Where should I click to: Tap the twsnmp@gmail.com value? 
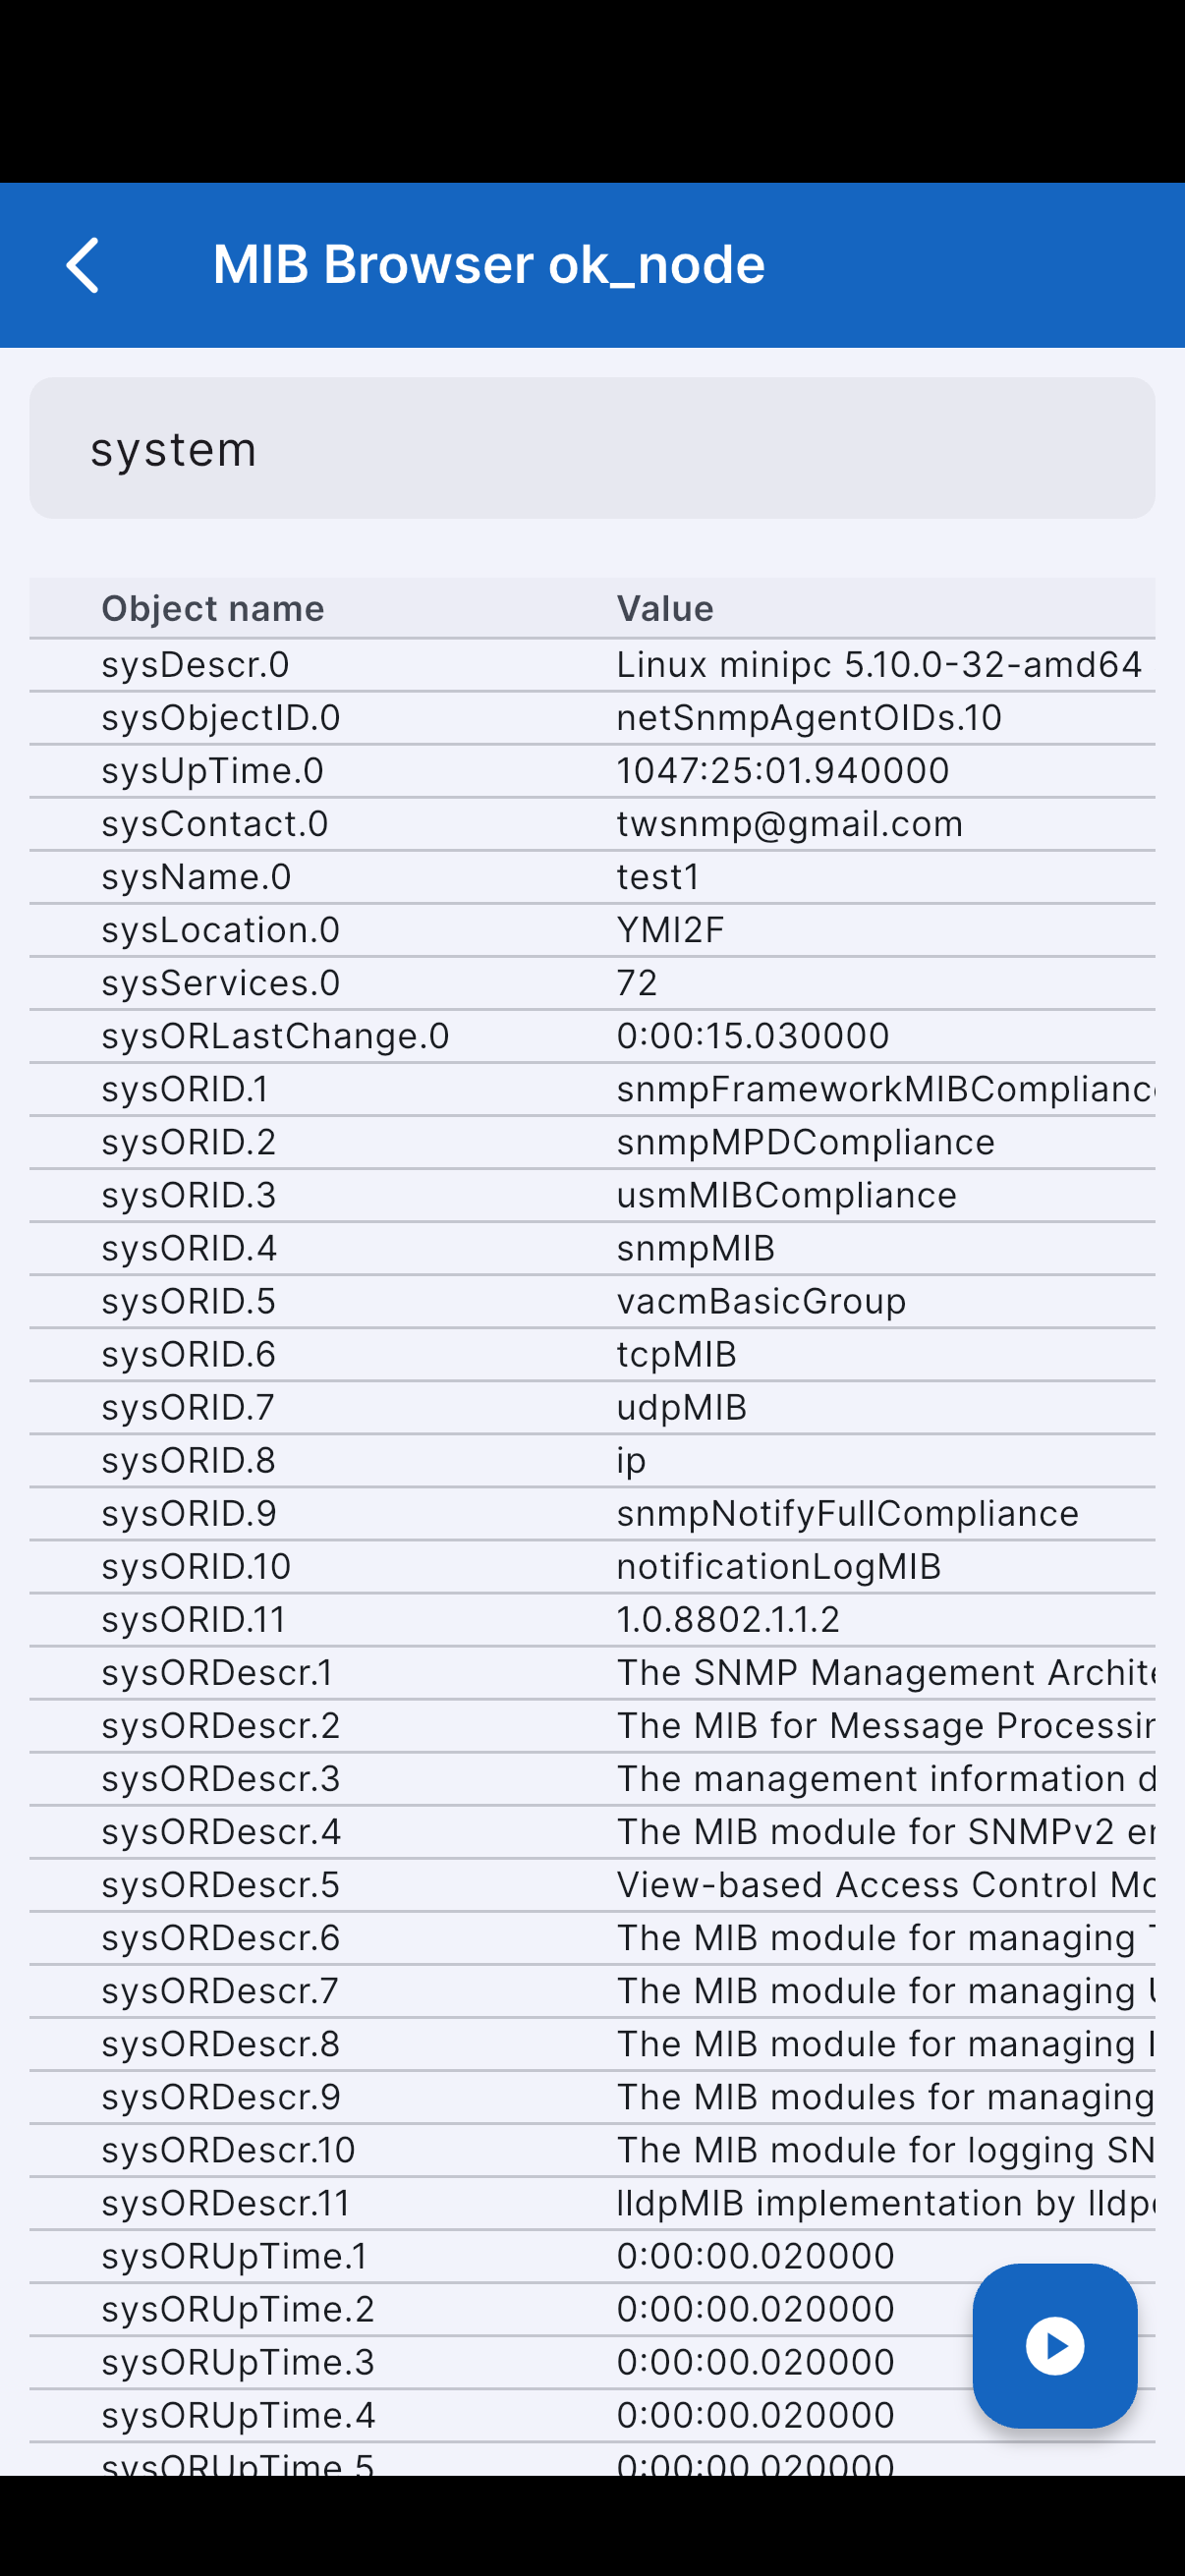click(790, 824)
